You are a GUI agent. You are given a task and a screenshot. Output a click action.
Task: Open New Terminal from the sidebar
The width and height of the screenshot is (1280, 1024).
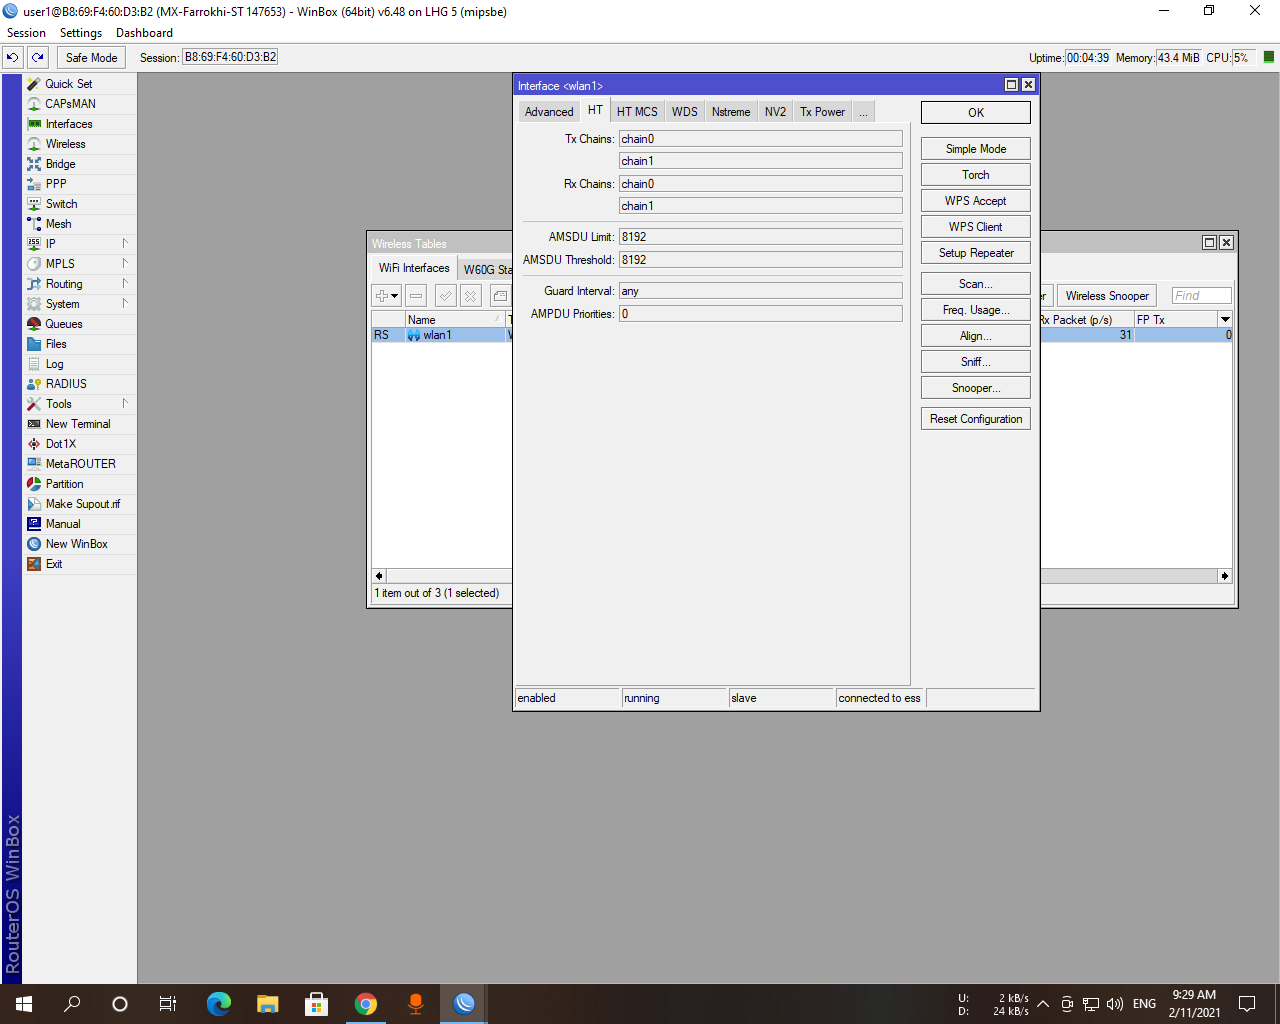[77, 423]
